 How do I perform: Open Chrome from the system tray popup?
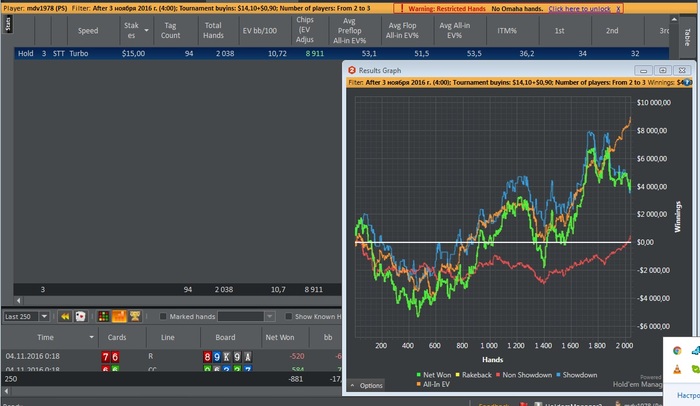677,351
